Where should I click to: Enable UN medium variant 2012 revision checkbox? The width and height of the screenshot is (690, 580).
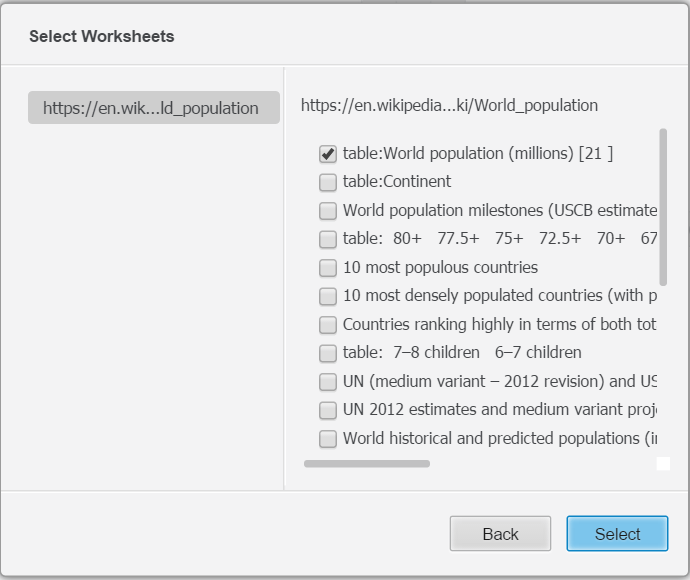tap(327, 382)
